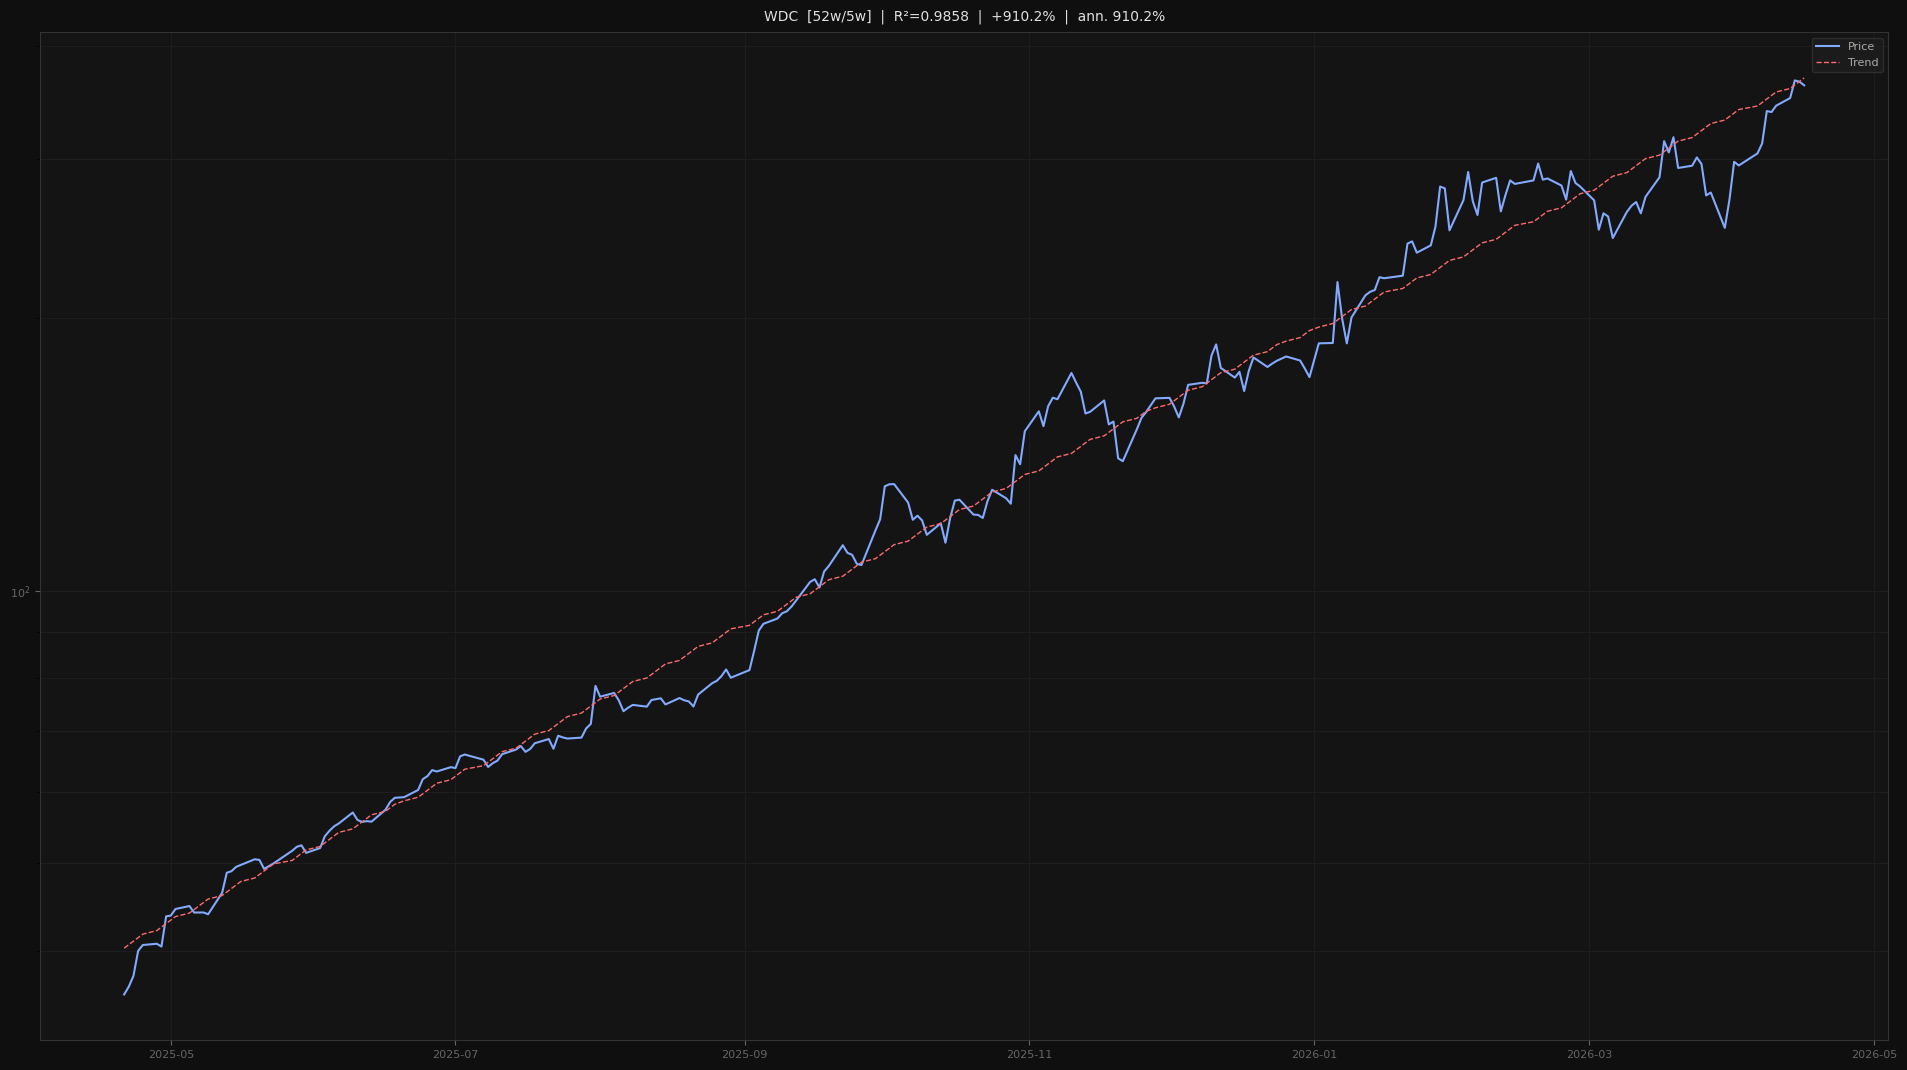Click the 2025-09 date label on axis
The image size is (1907, 1070).
tap(745, 1054)
